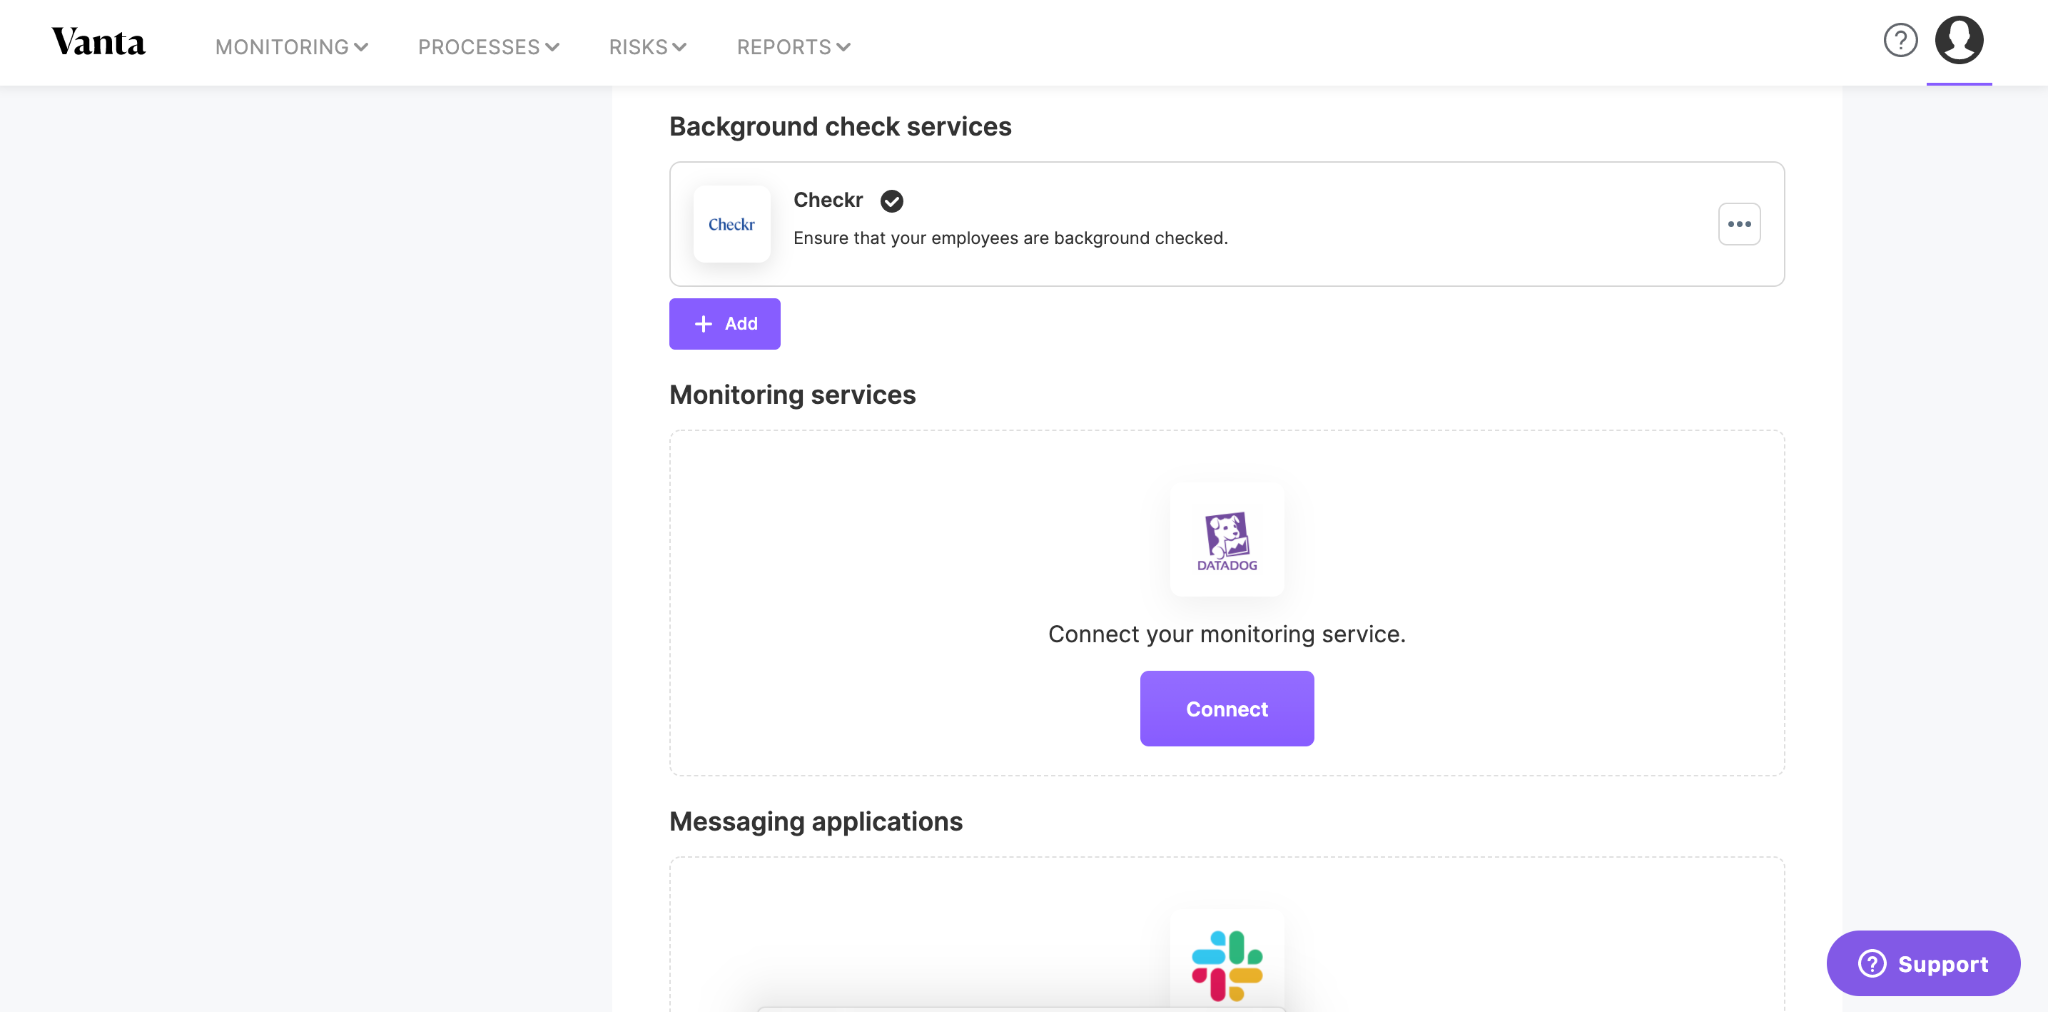The image size is (2048, 1012).
Task: Expand the Reports menu
Action: (x=794, y=47)
